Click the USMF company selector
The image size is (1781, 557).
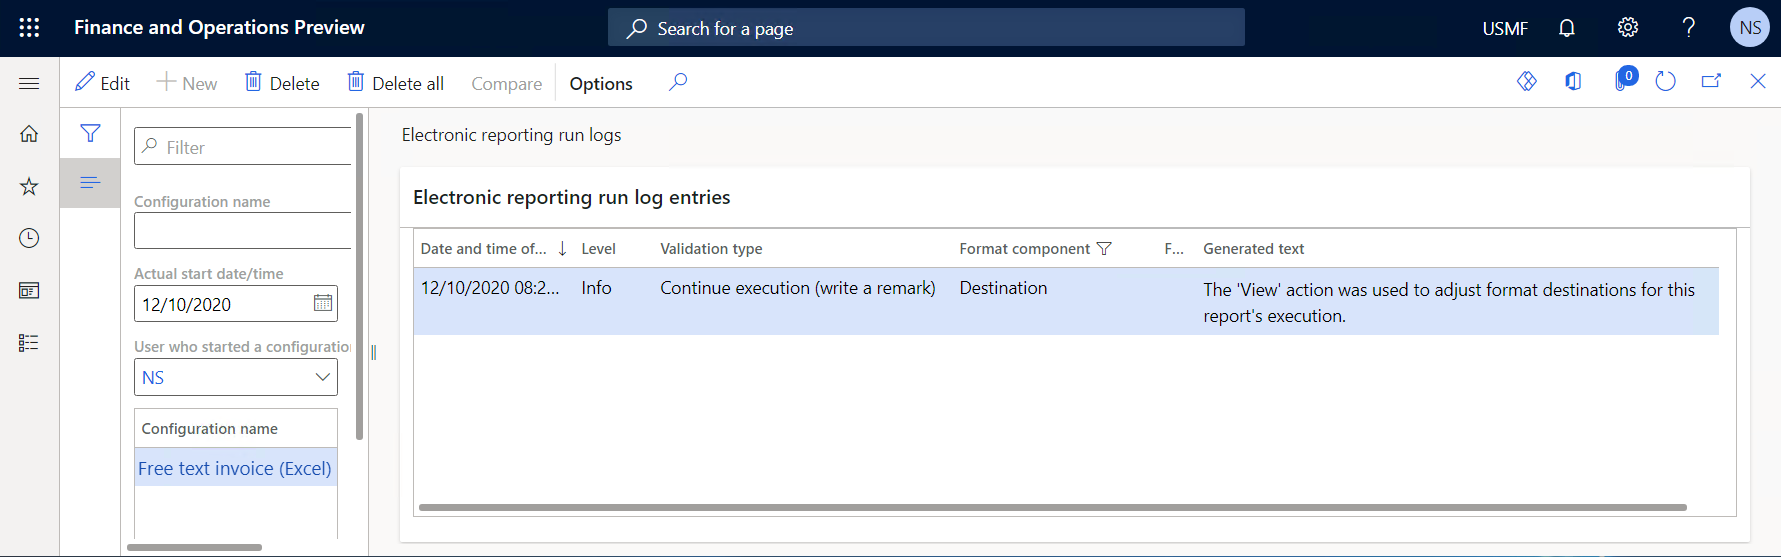point(1505,29)
